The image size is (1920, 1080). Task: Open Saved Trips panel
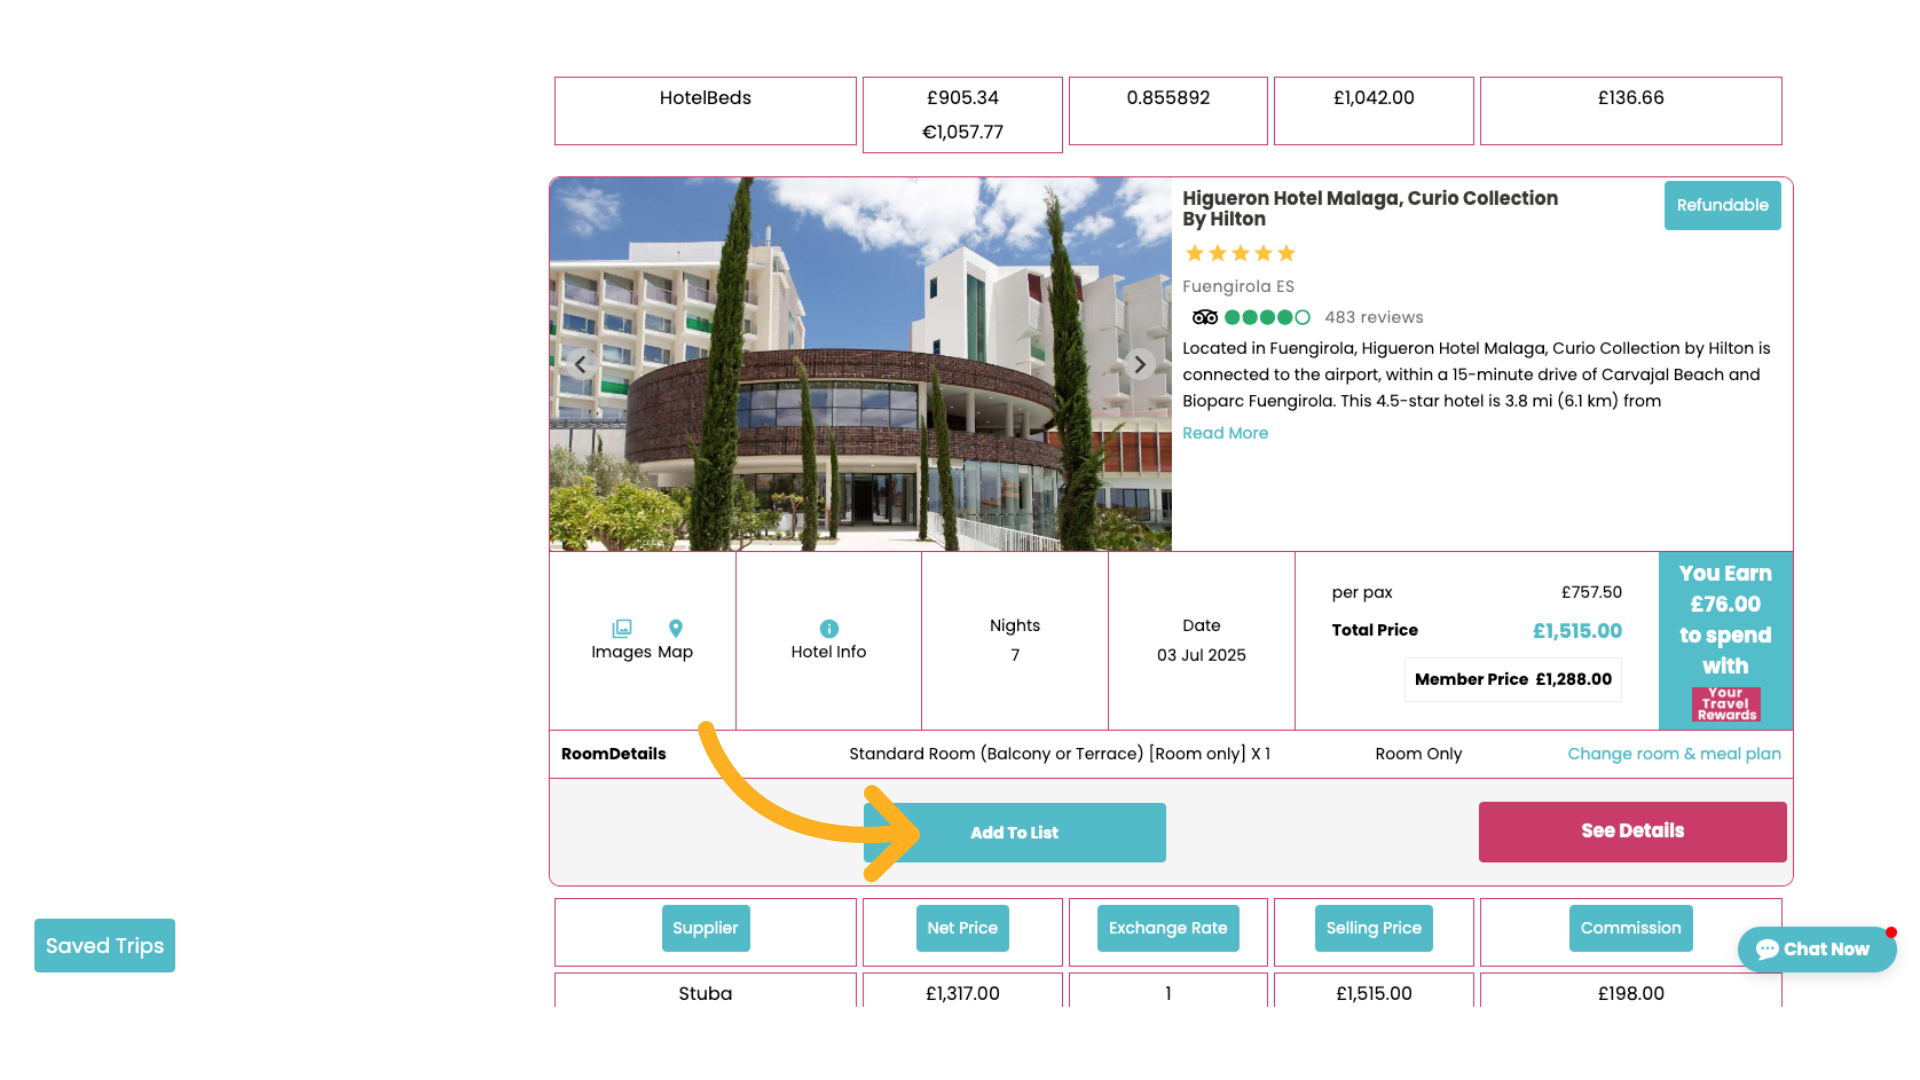click(105, 946)
